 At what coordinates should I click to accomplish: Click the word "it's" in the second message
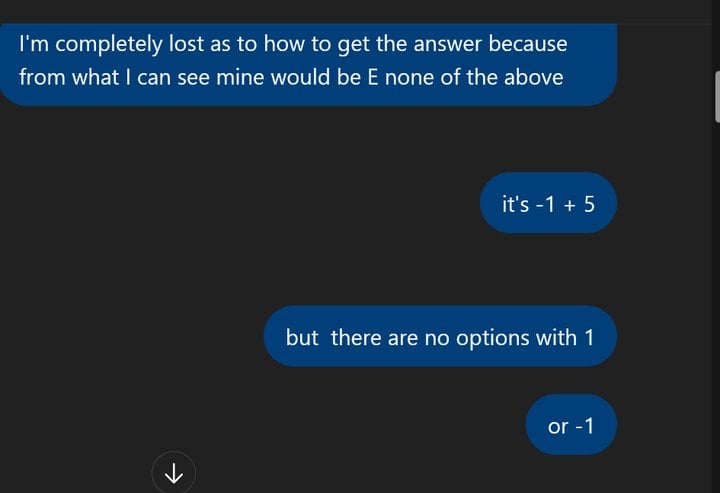click(519, 204)
